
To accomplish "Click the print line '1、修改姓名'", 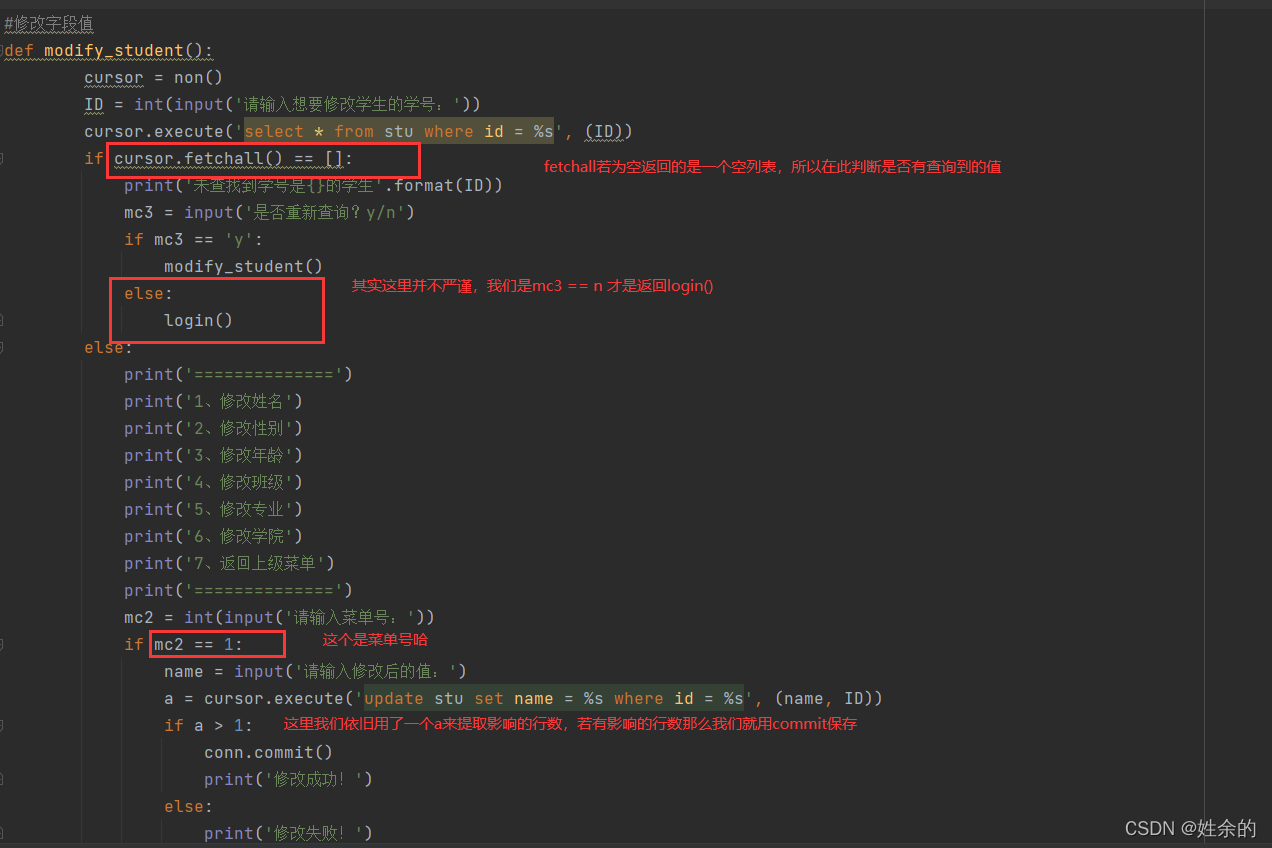I will pyautogui.click(x=213, y=401).
